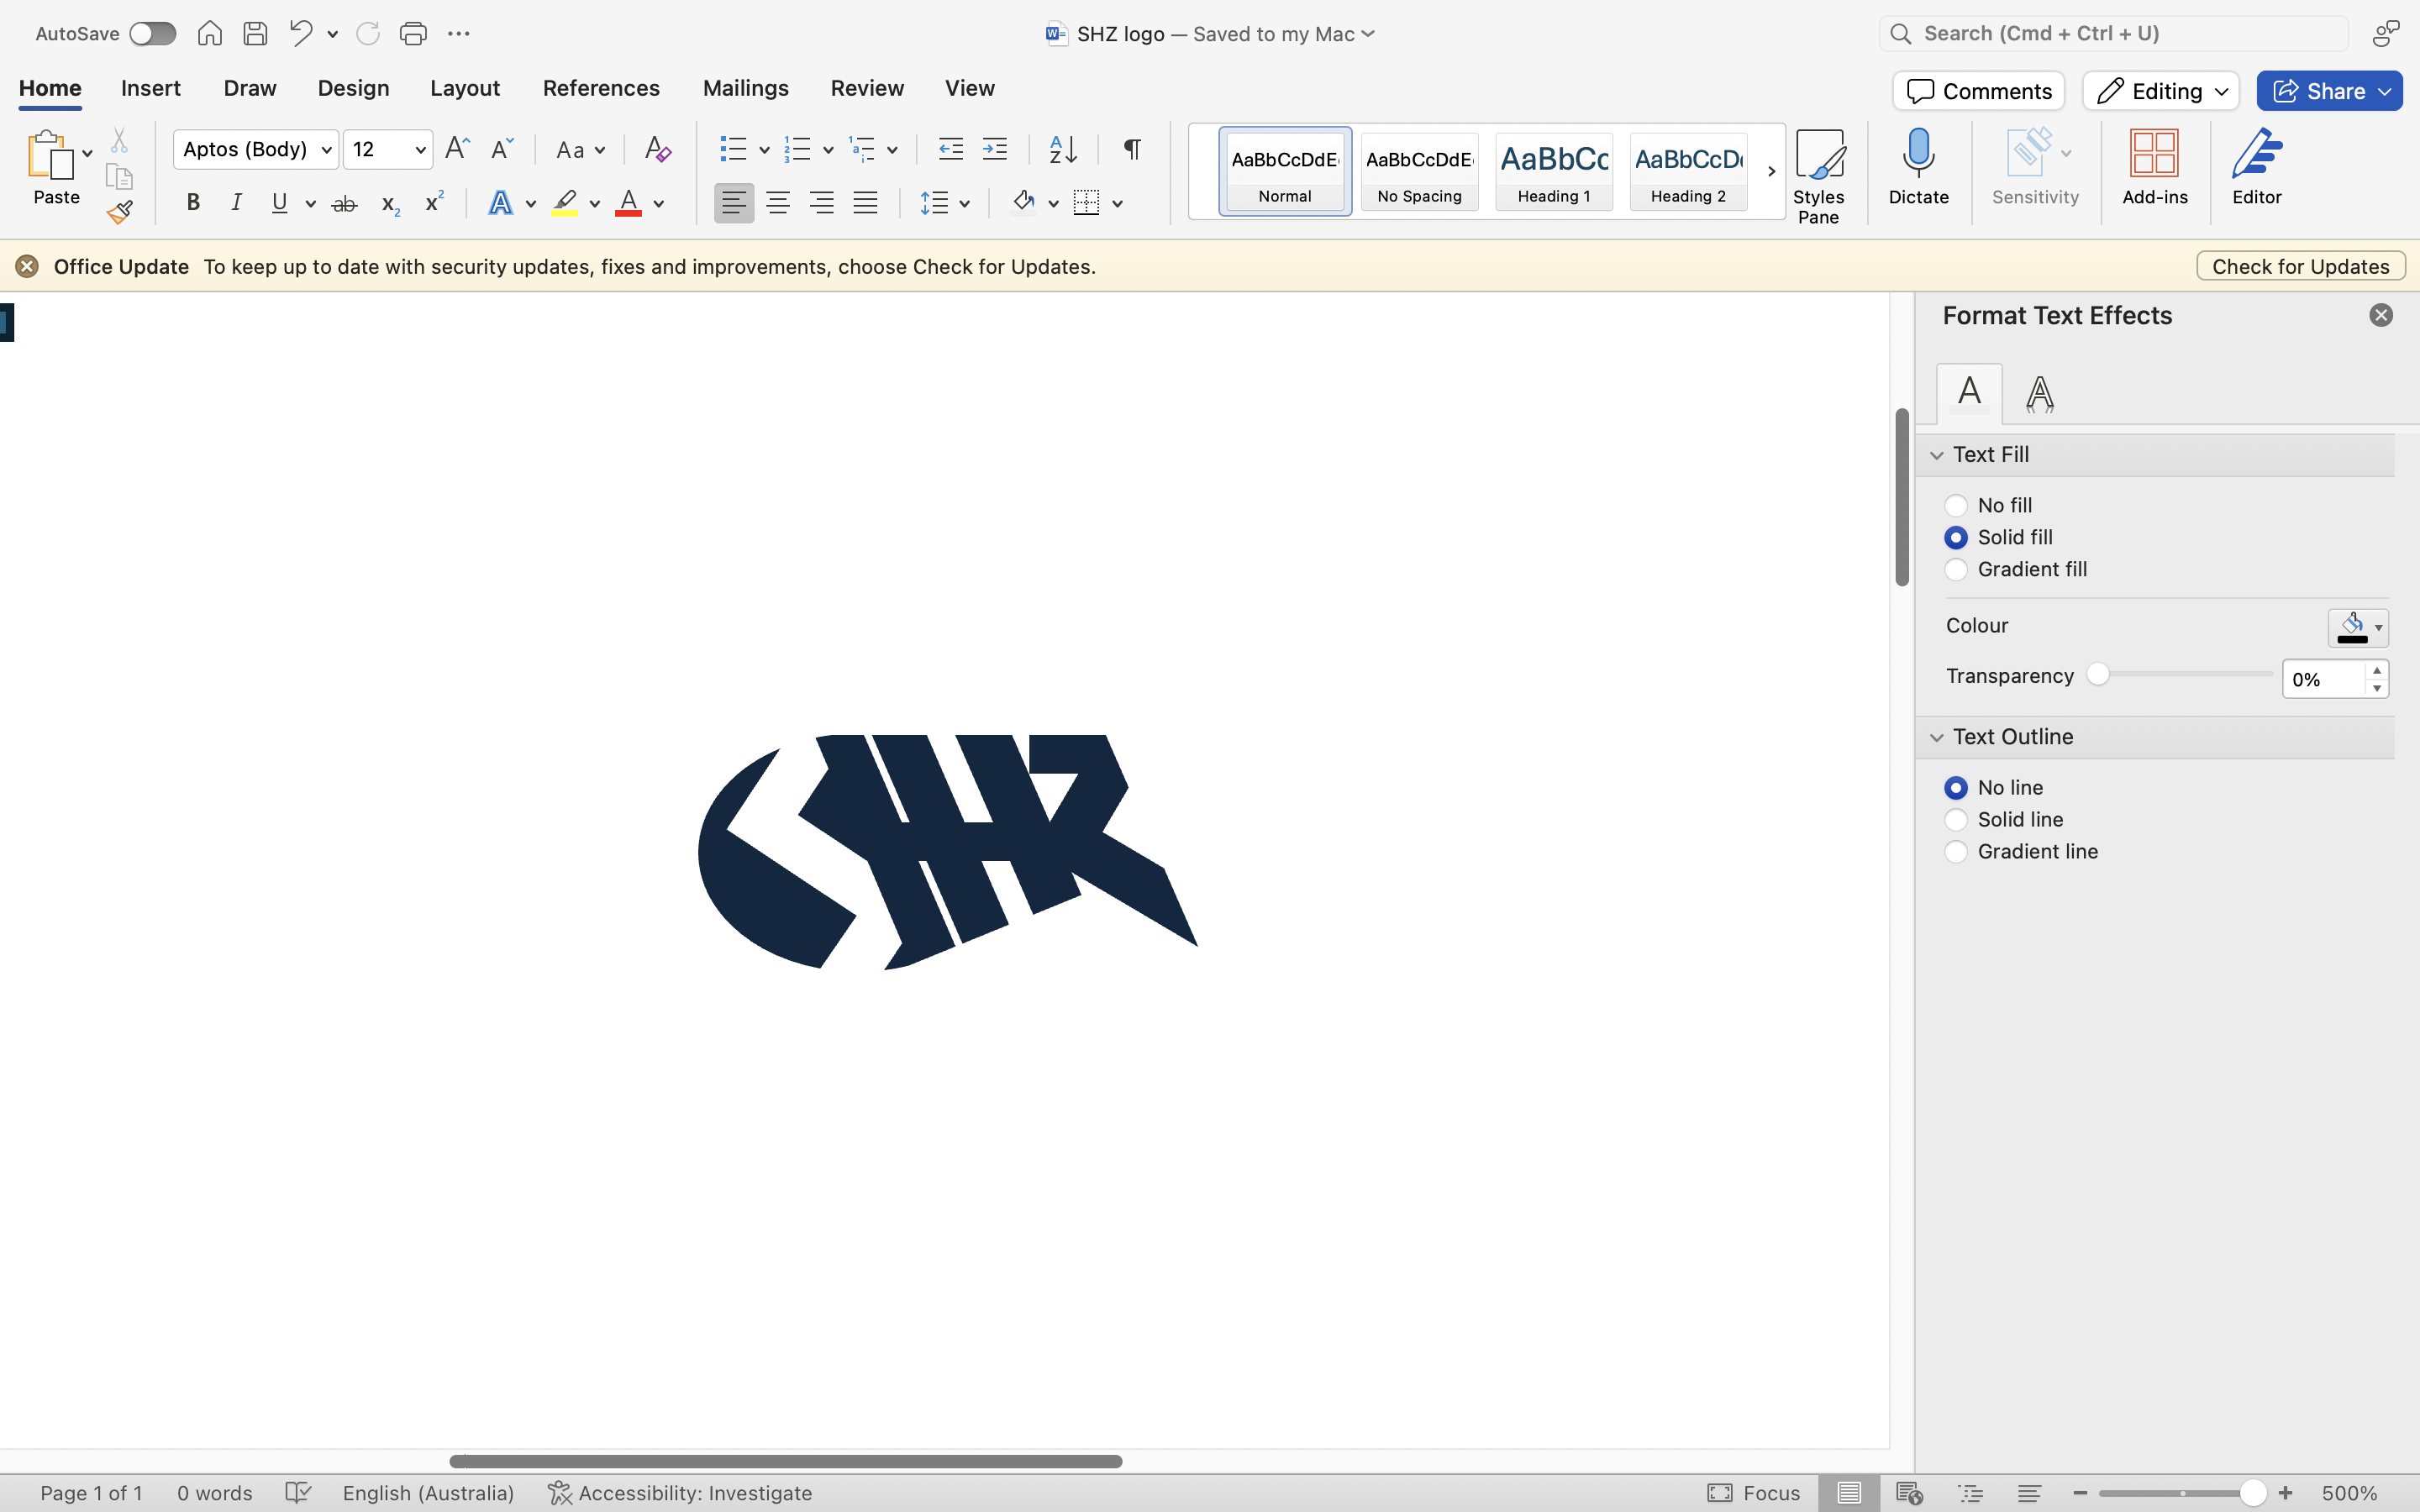2420x1512 pixels.
Task: Open the Comments pane
Action: tap(1978, 91)
